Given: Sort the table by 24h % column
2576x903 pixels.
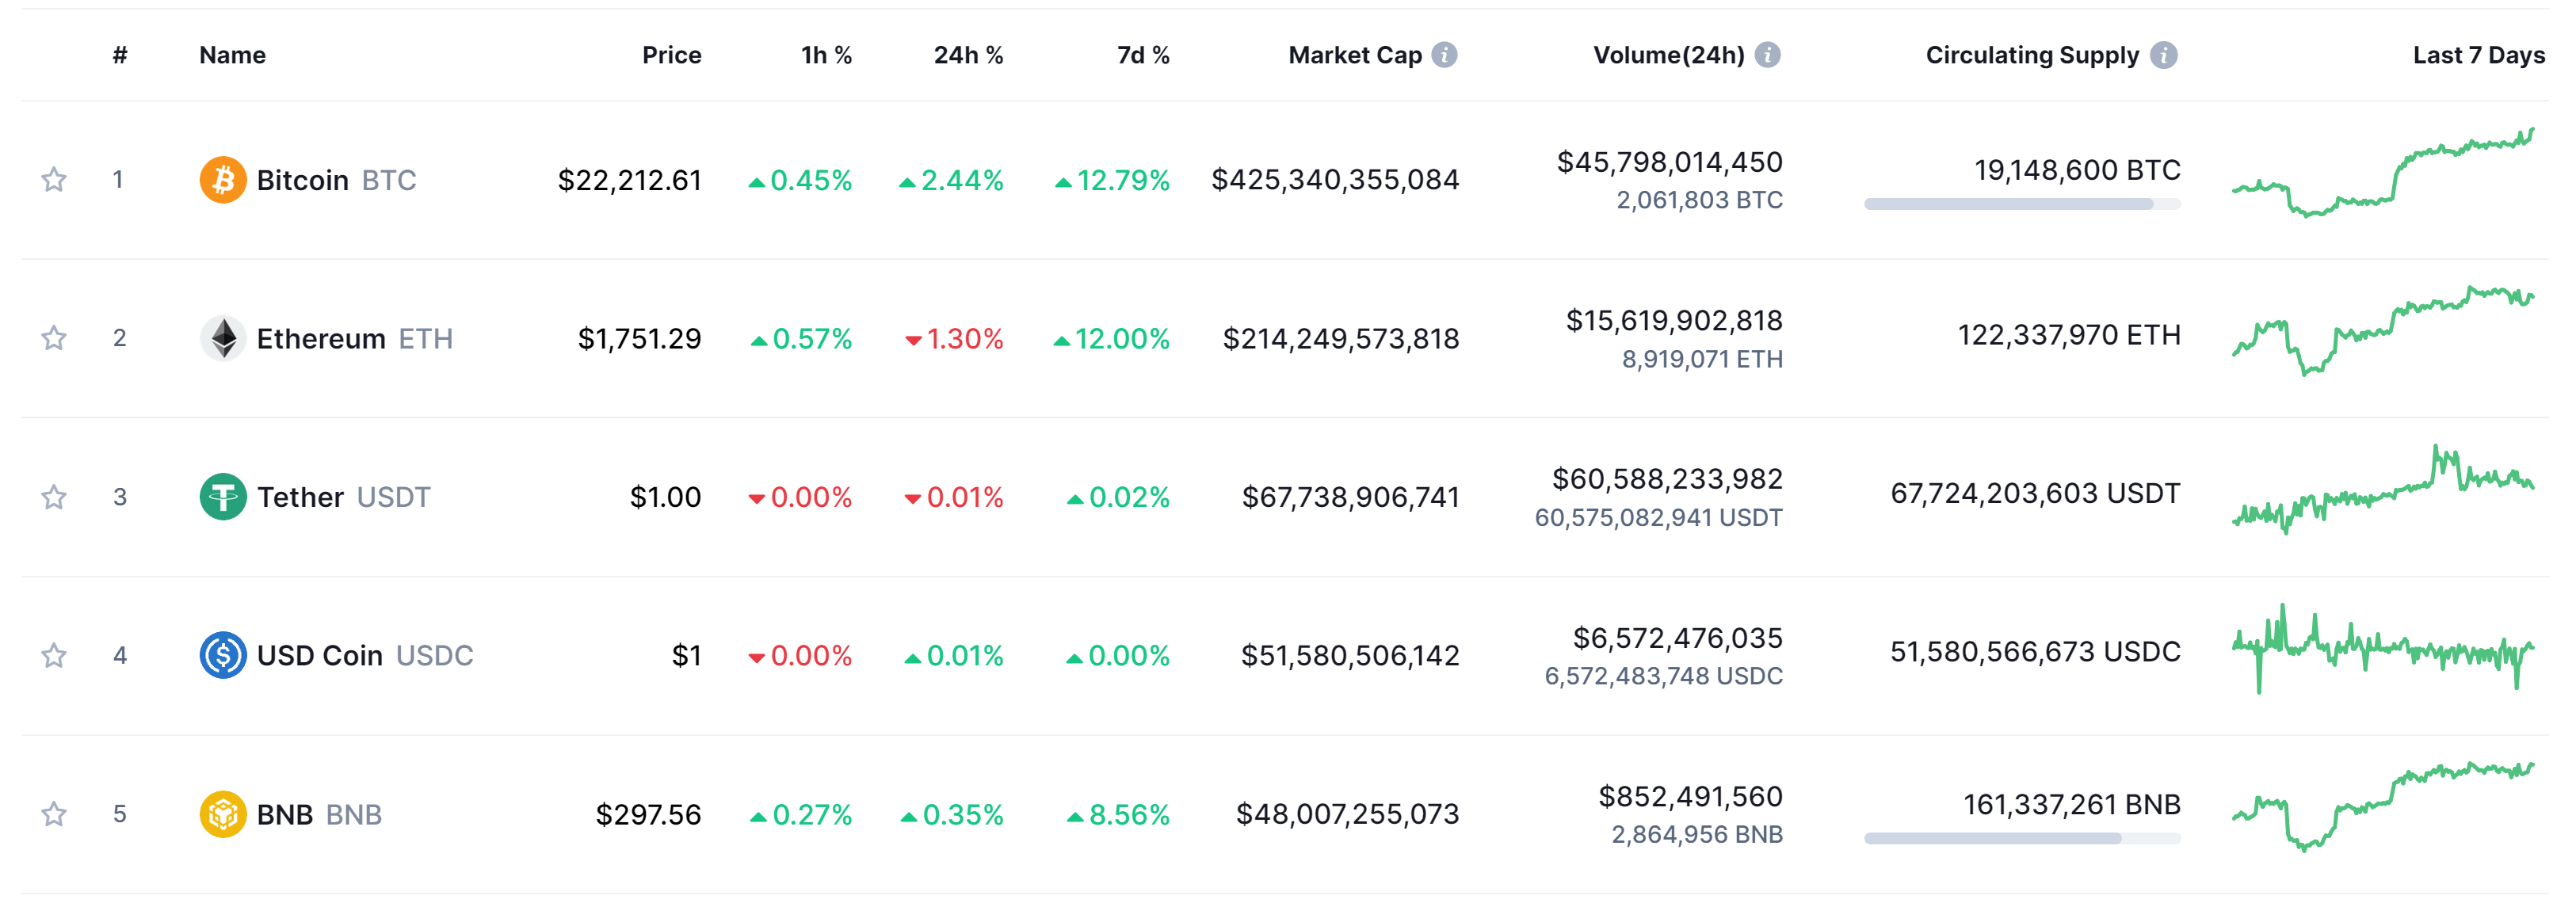Looking at the screenshot, I should [x=968, y=55].
